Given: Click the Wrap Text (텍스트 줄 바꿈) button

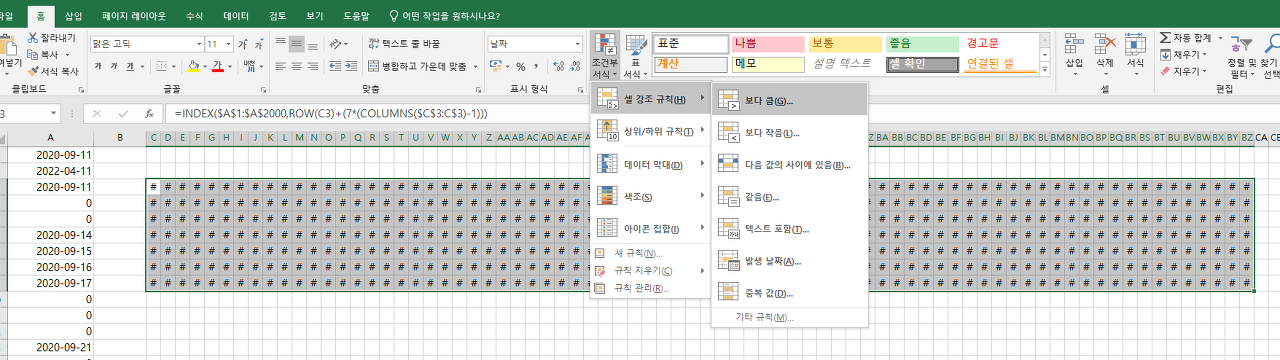Looking at the screenshot, I should coord(404,44).
